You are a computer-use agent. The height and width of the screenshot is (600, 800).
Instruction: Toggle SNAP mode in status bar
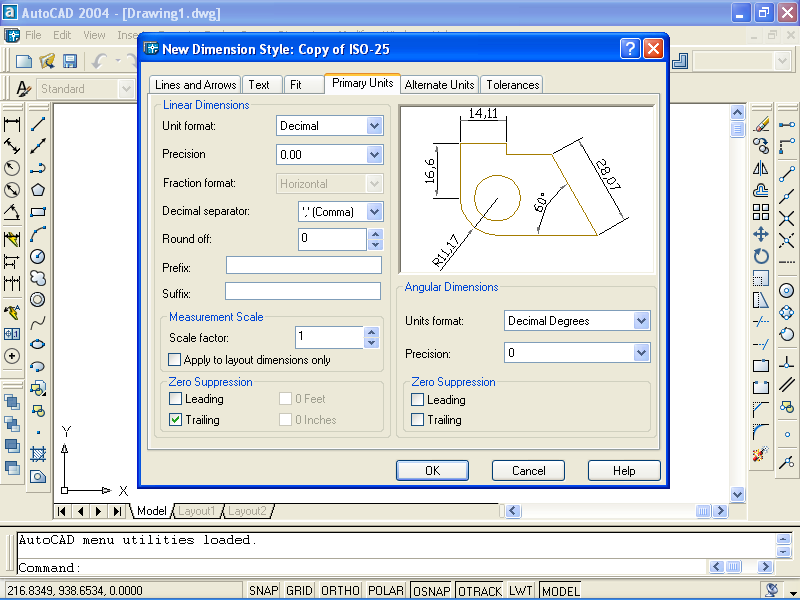point(263,590)
